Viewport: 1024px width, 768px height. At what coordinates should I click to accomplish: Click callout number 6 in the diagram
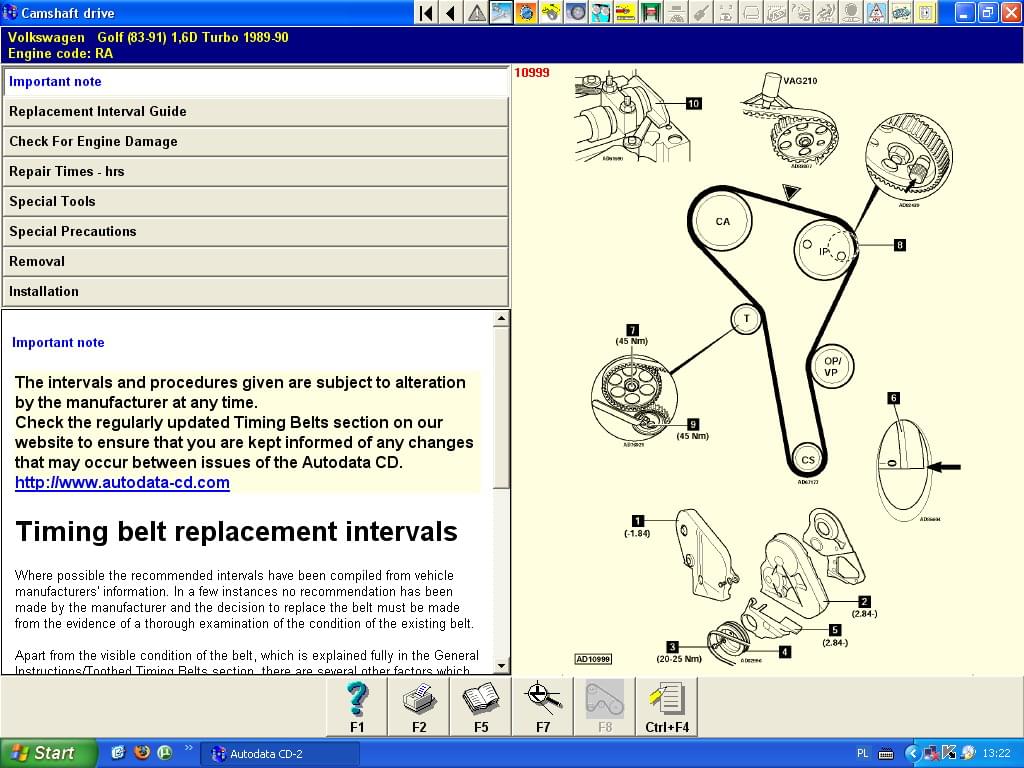(893, 398)
